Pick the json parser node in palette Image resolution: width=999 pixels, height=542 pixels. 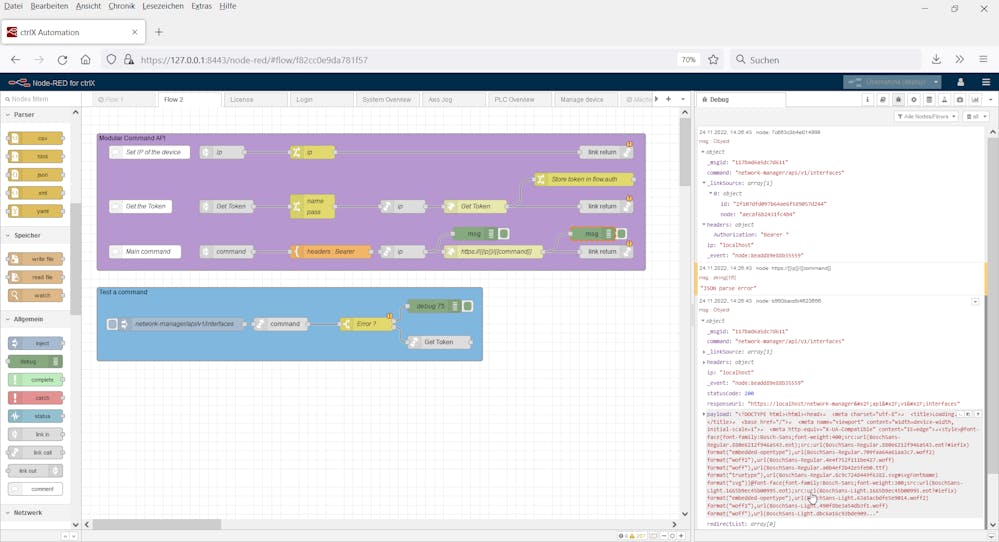(36, 175)
